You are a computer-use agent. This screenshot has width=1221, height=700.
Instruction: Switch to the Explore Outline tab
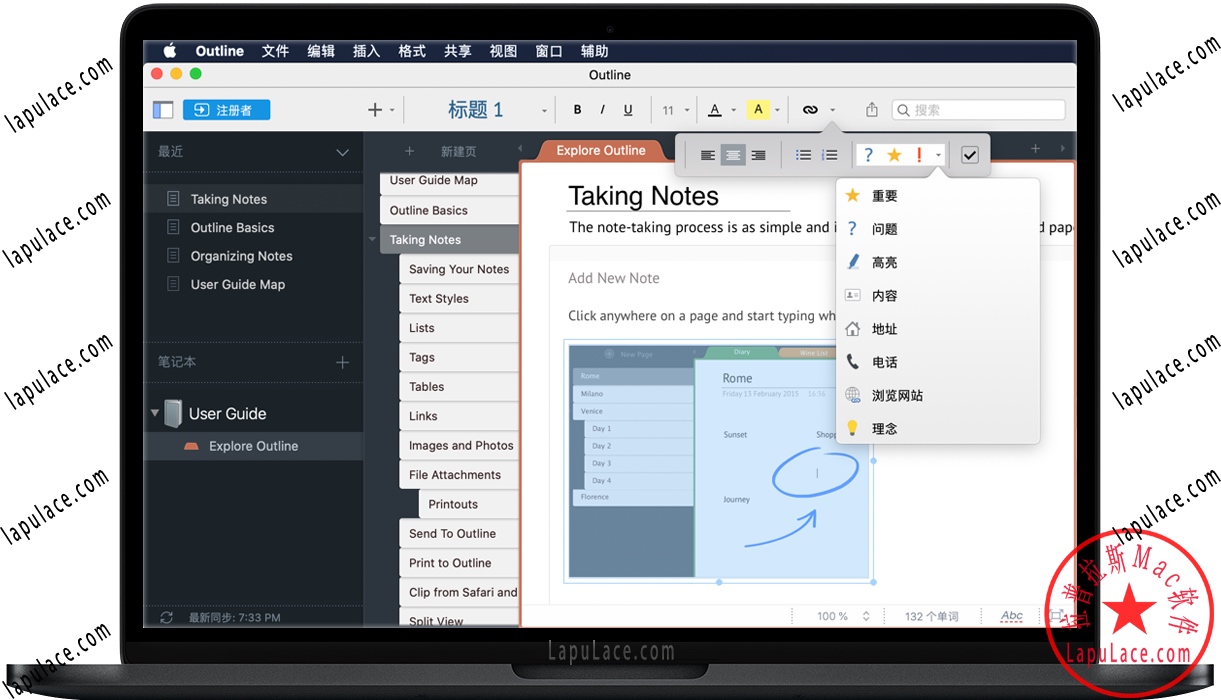pyautogui.click(x=601, y=150)
